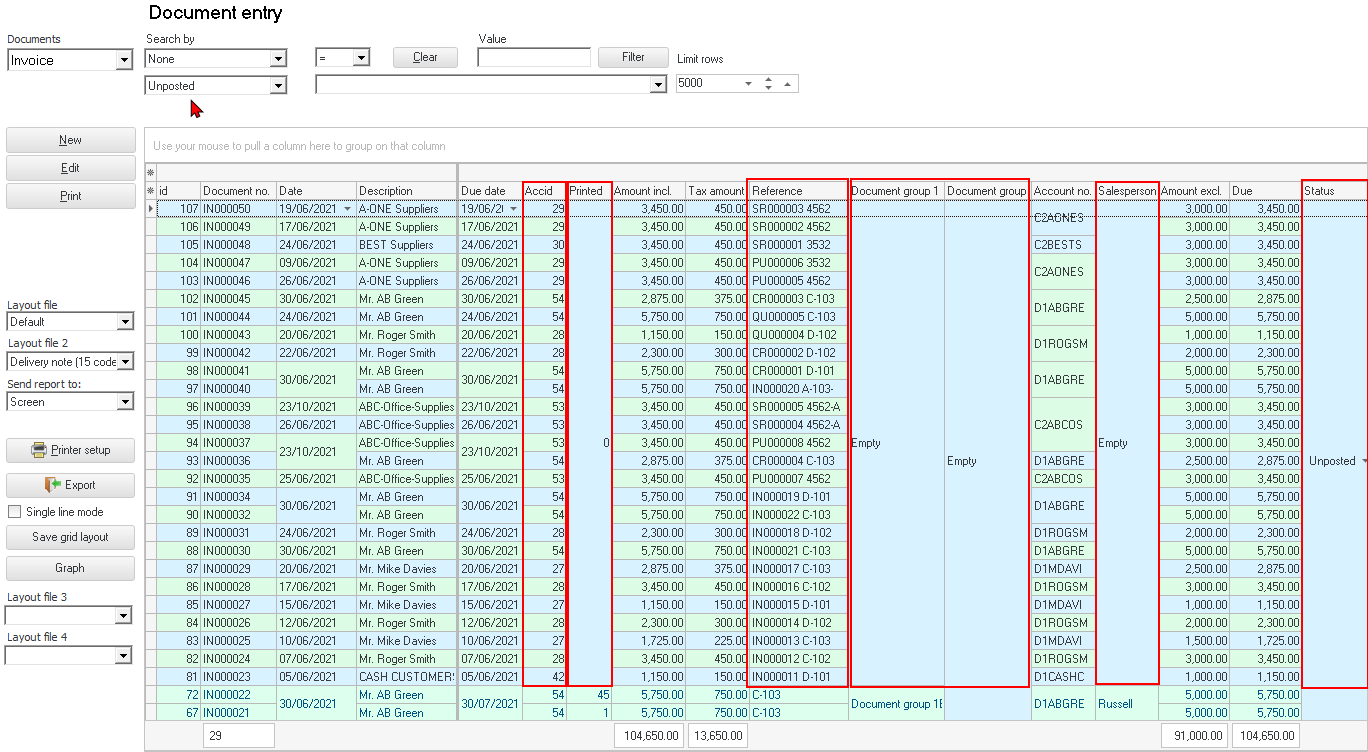Sort by the Document no. column header

tap(237, 191)
